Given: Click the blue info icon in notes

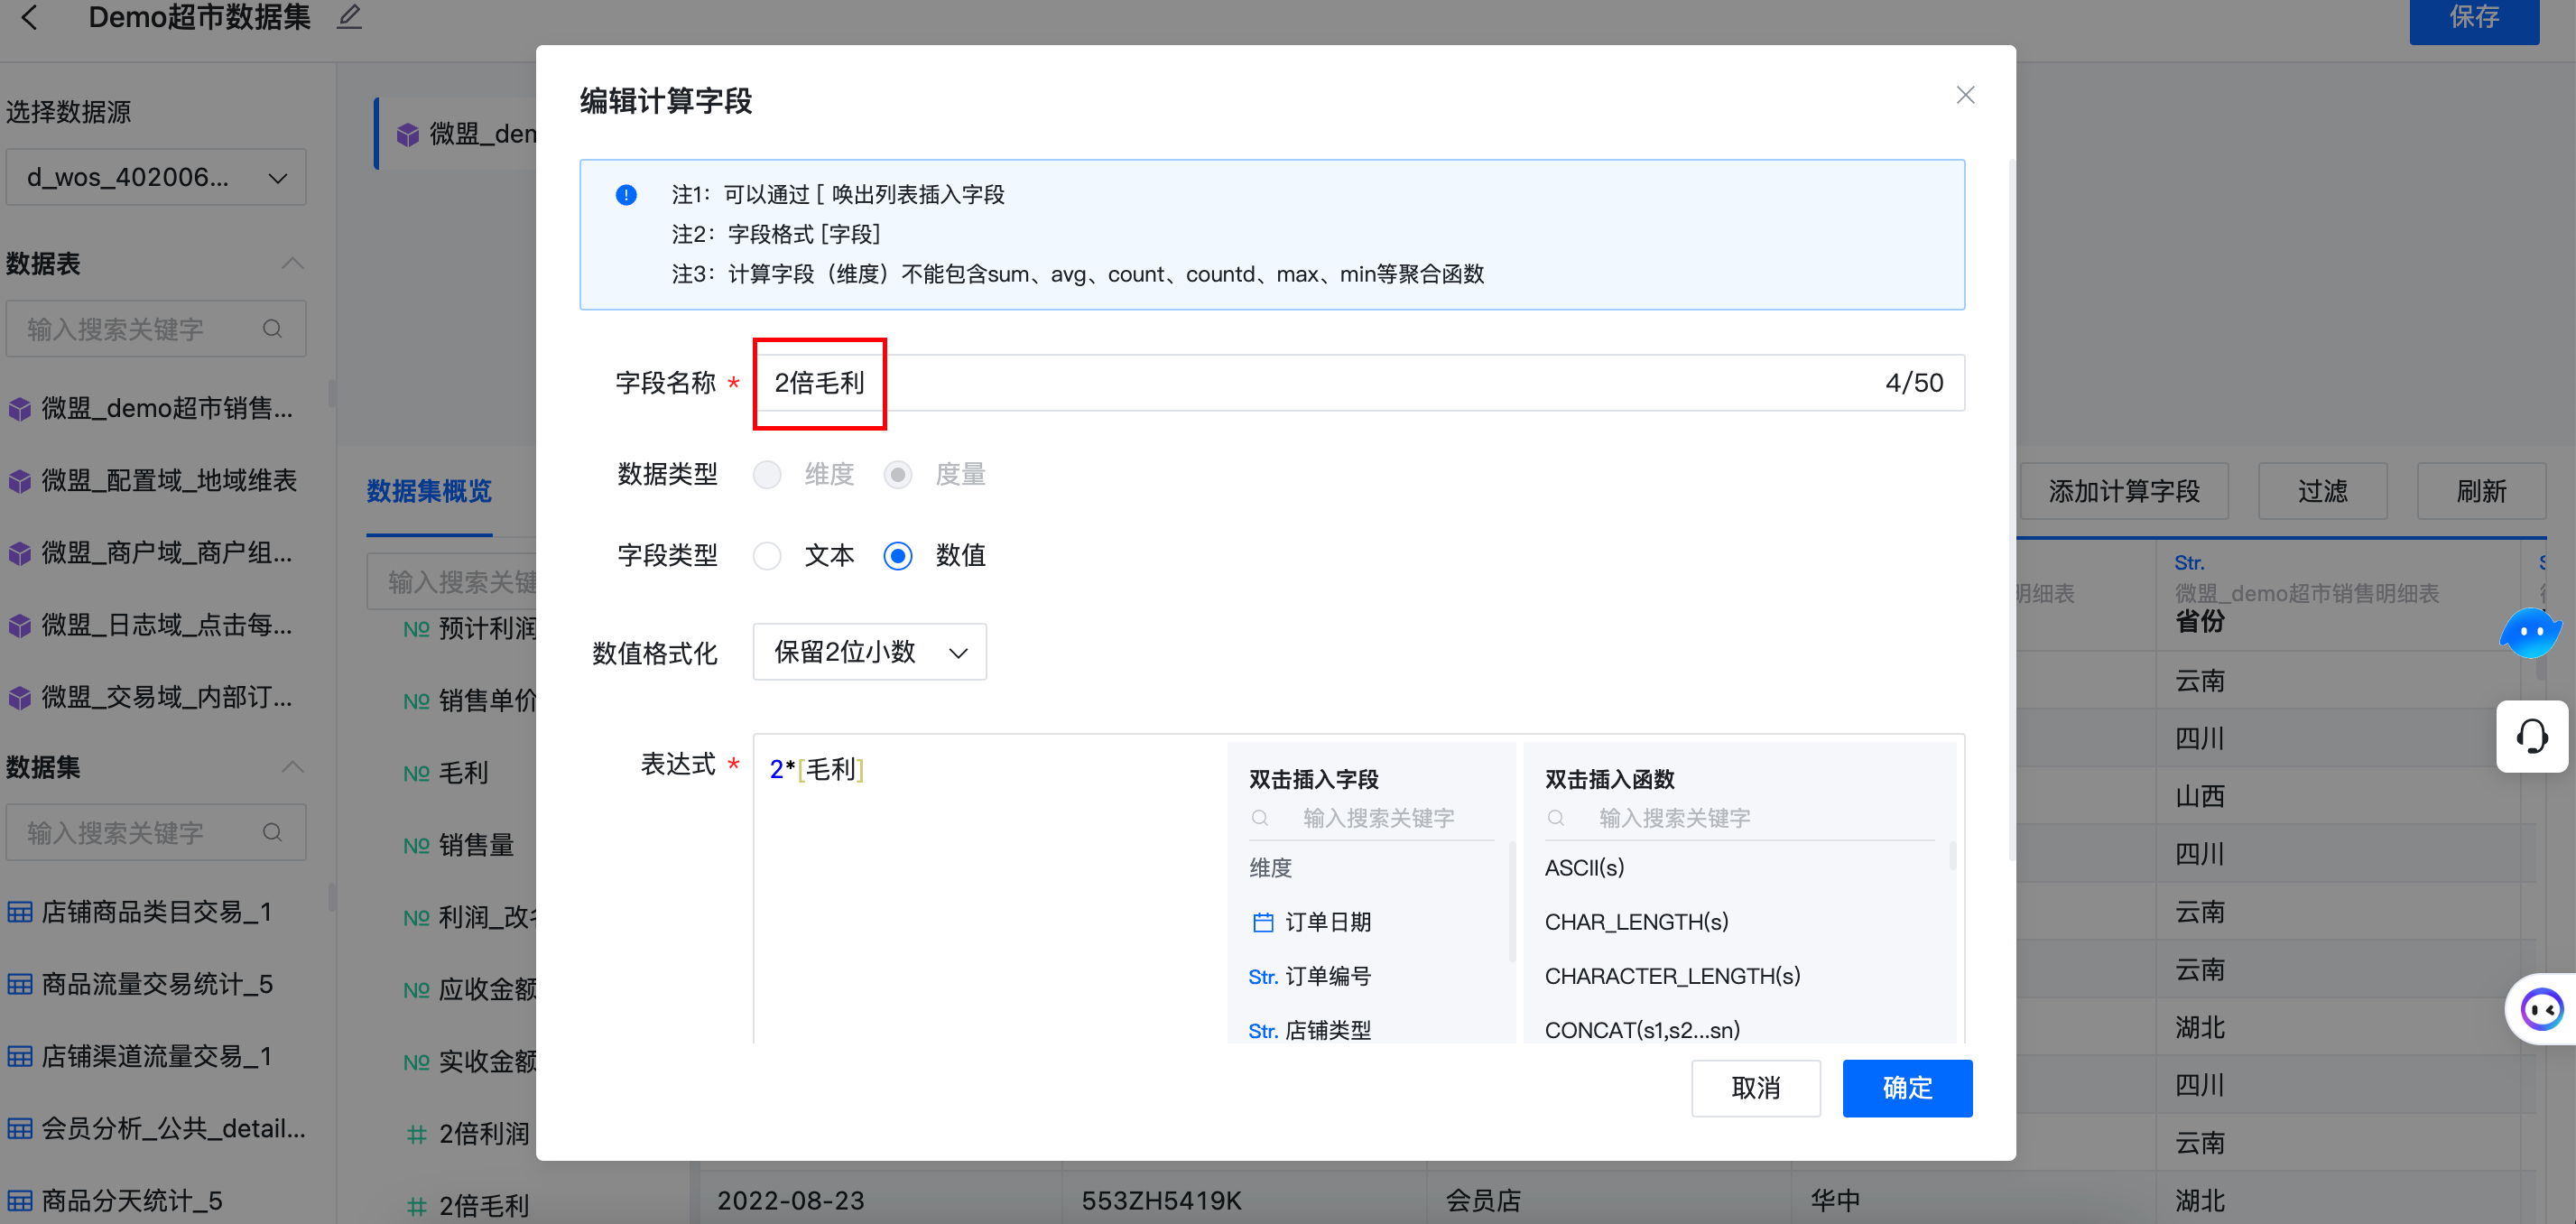Looking at the screenshot, I should pos(626,195).
